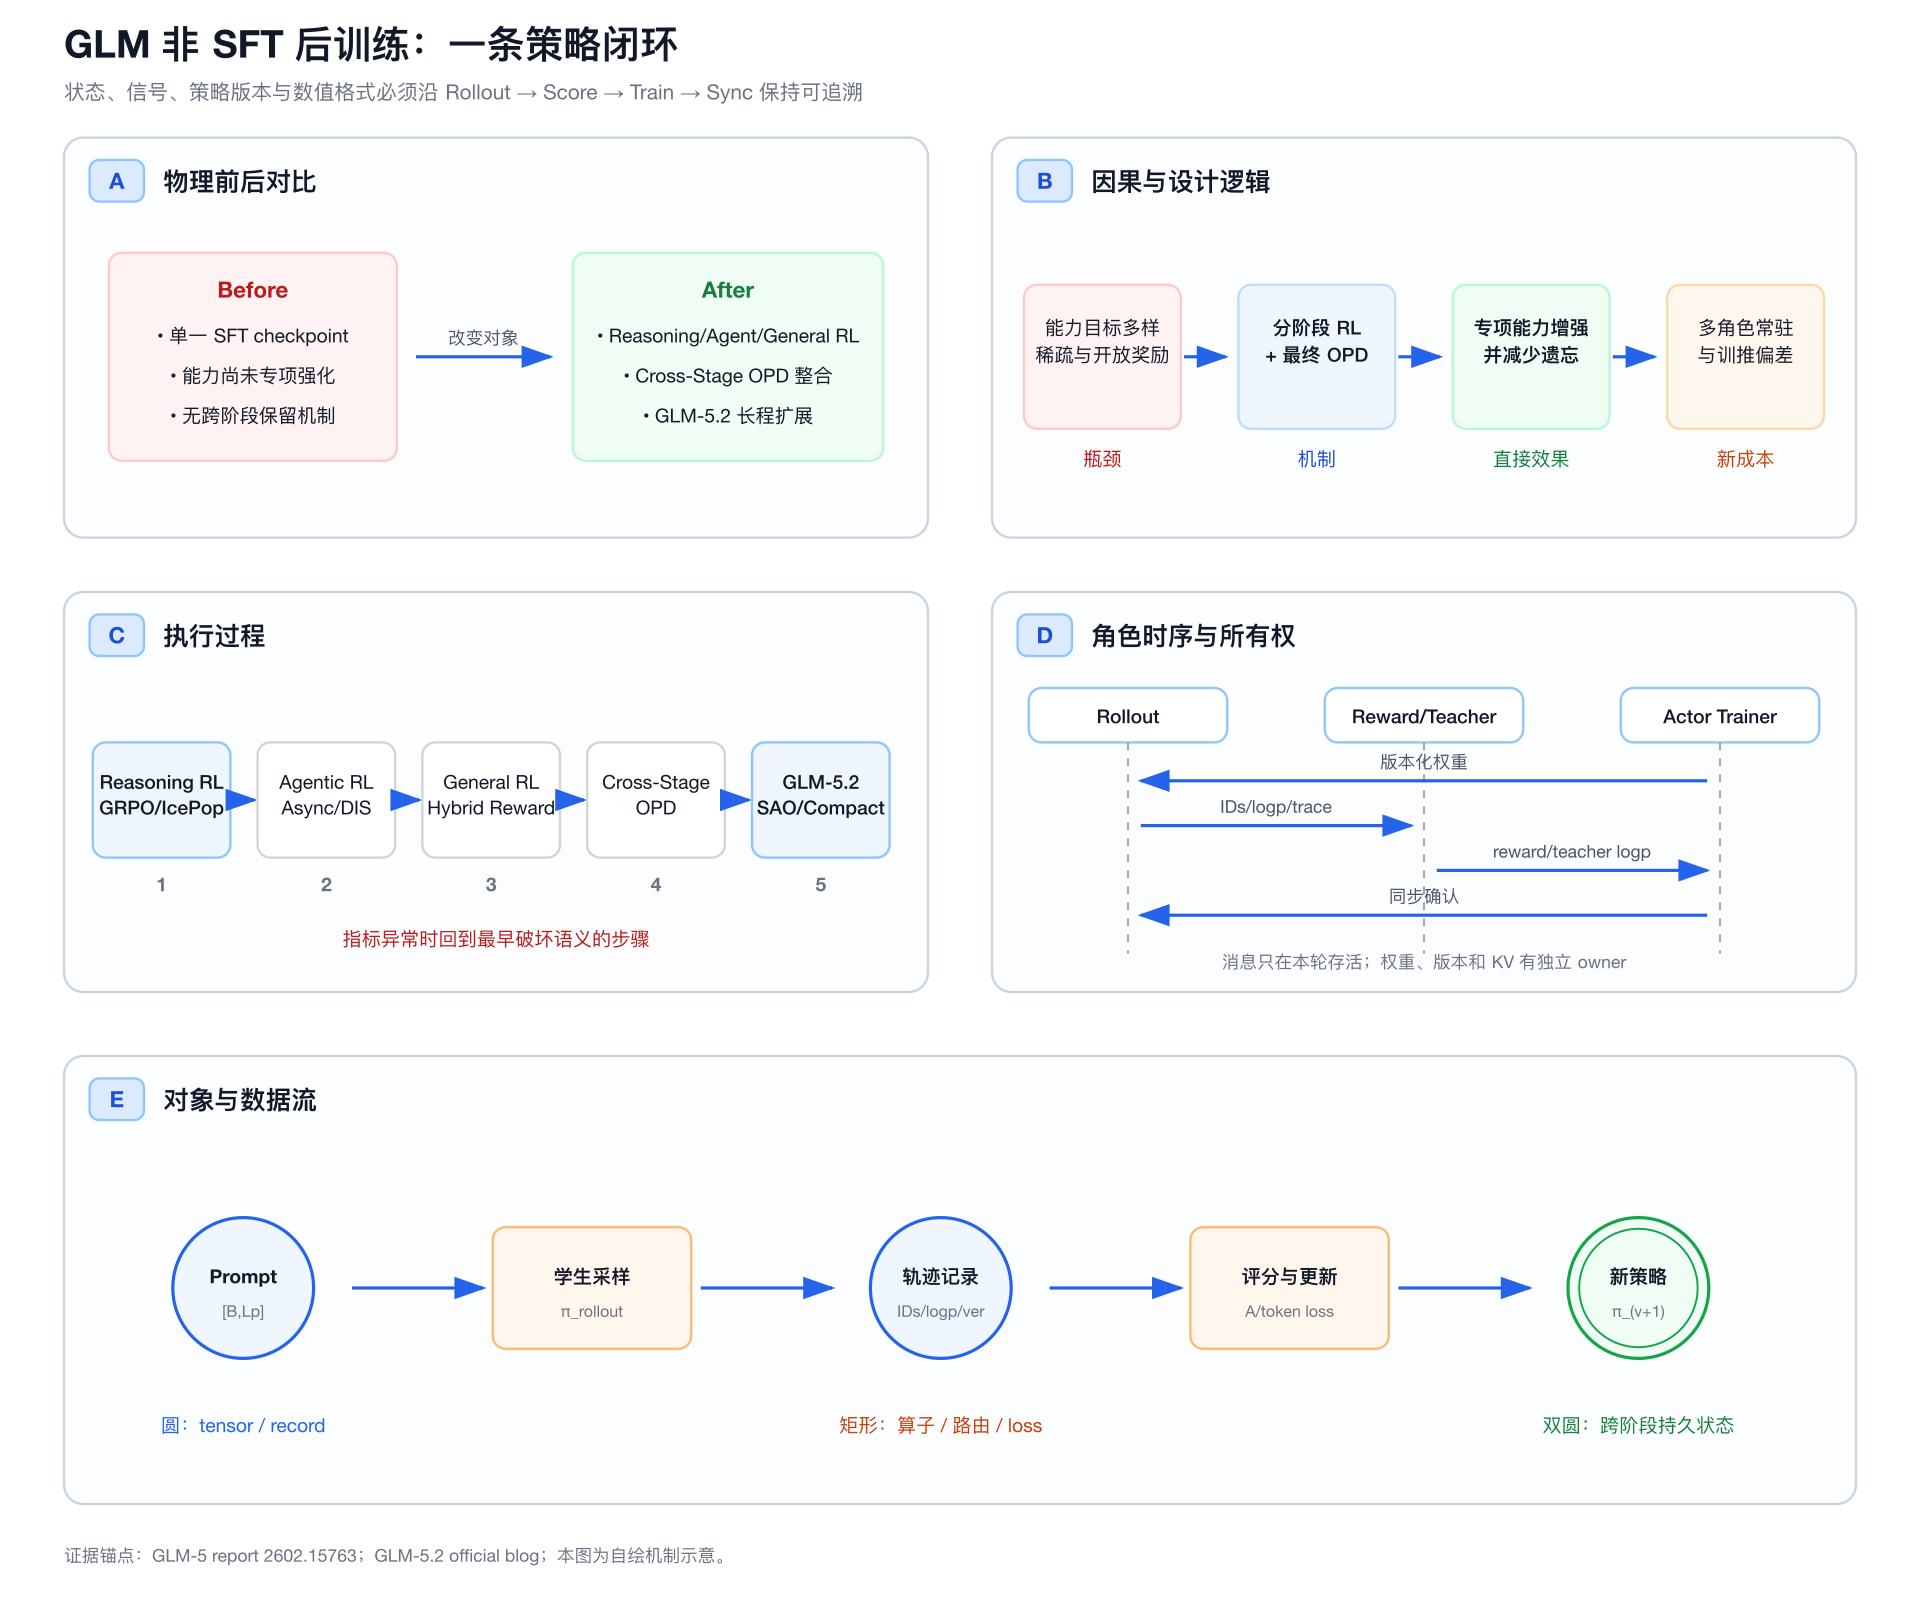Click the 瓶颈 caption

[1102, 459]
